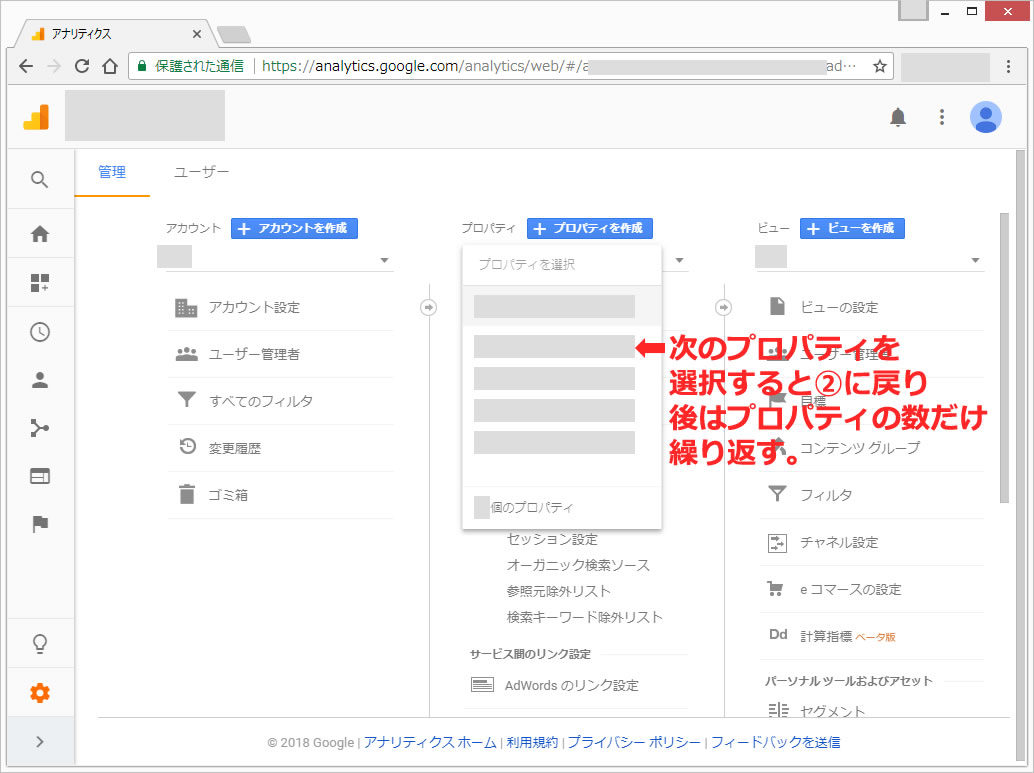Click account-to-property arrow circle

(429, 307)
